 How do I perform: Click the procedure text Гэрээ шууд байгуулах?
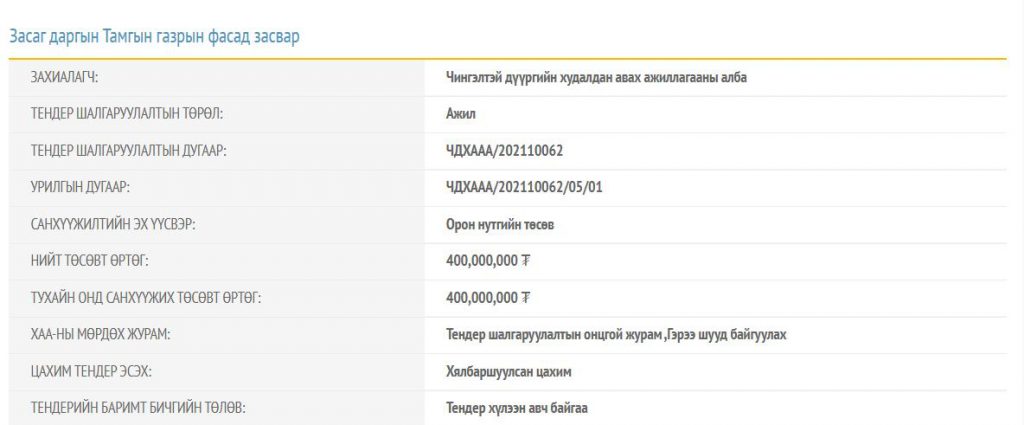click(x=727, y=335)
